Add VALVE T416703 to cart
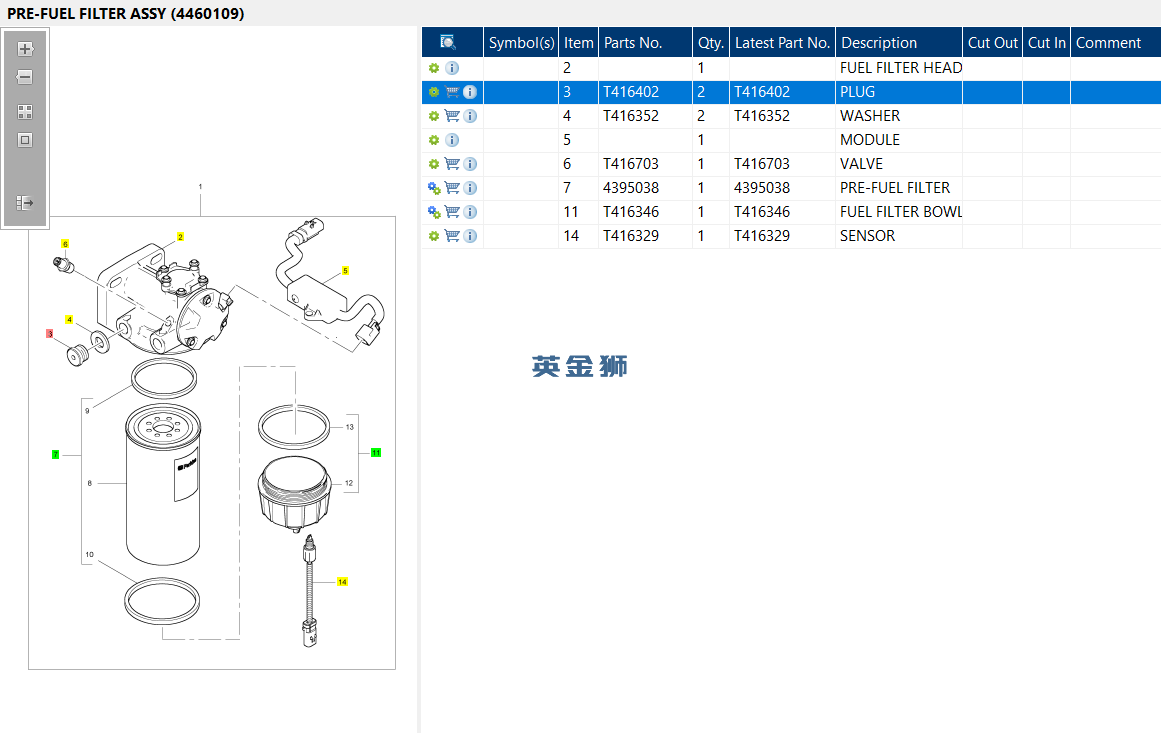The width and height of the screenshot is (1161, 733). point(452,164)
